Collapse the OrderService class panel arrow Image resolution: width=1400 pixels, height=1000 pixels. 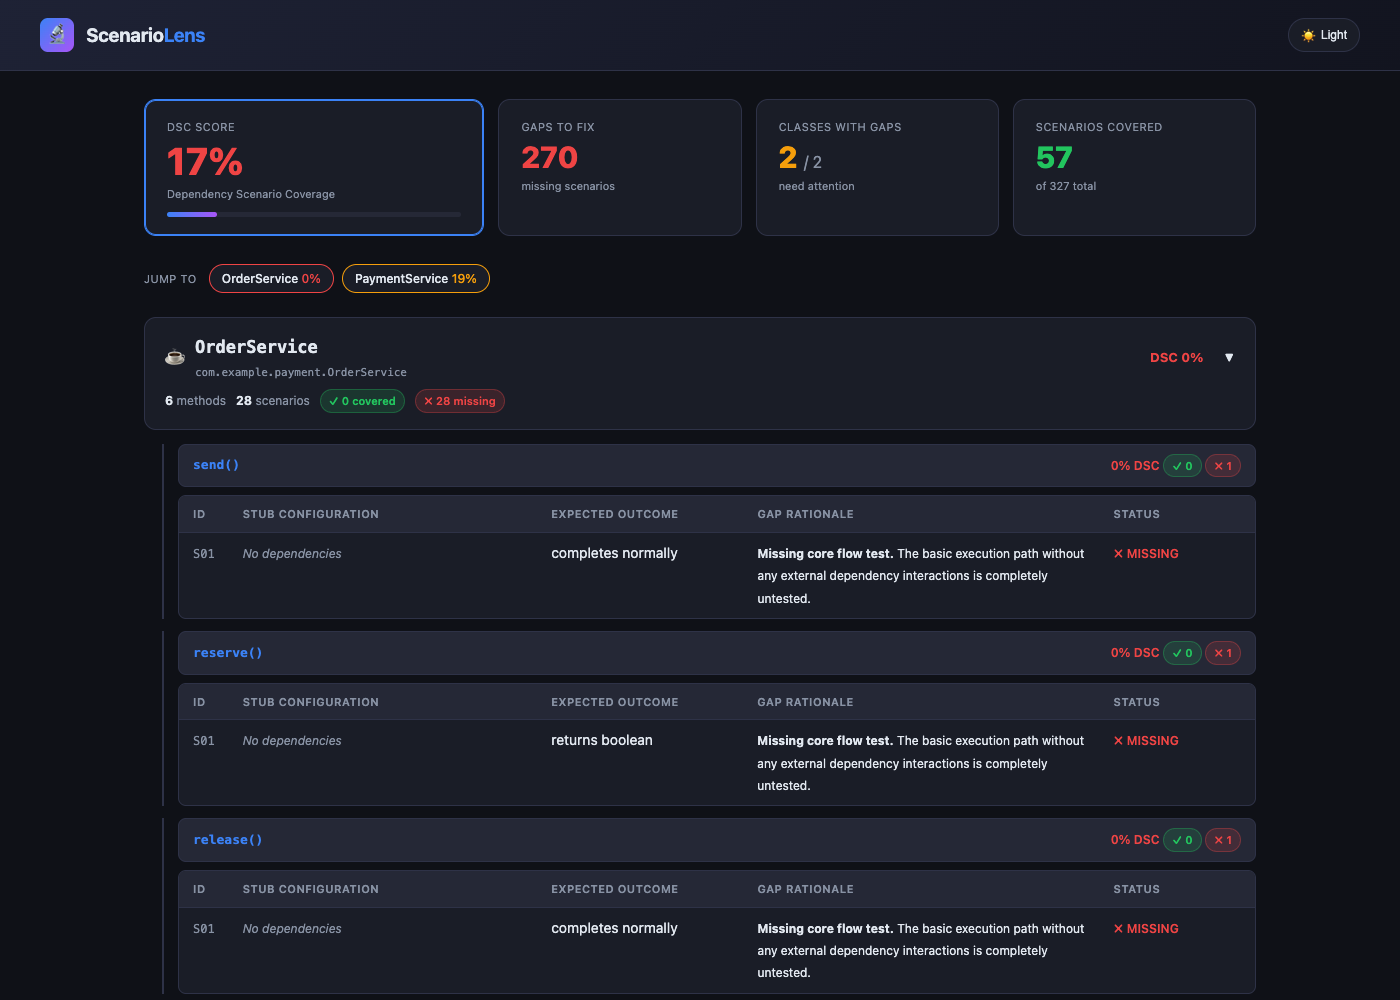(1229, 357)
